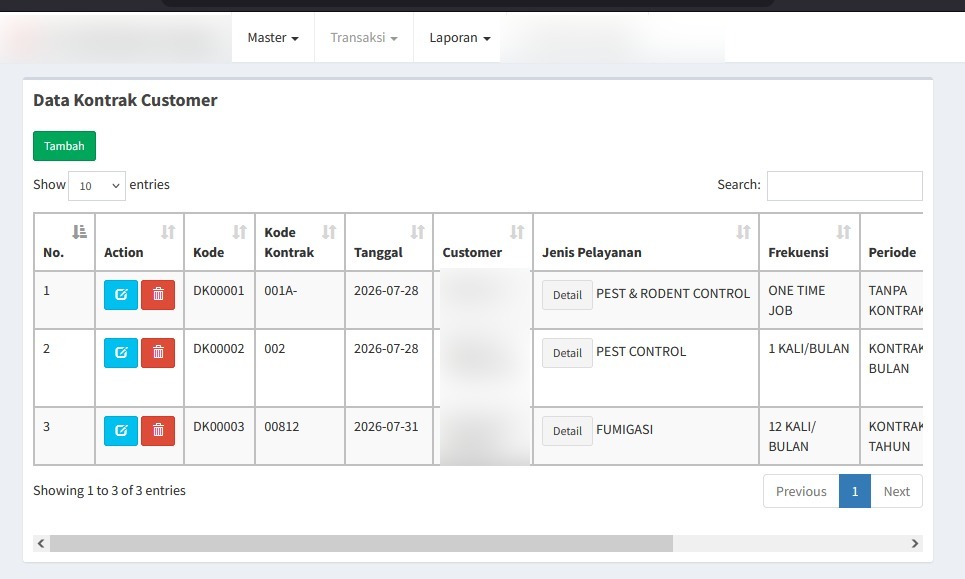Expand the Master menu

(x=273, y=38)
